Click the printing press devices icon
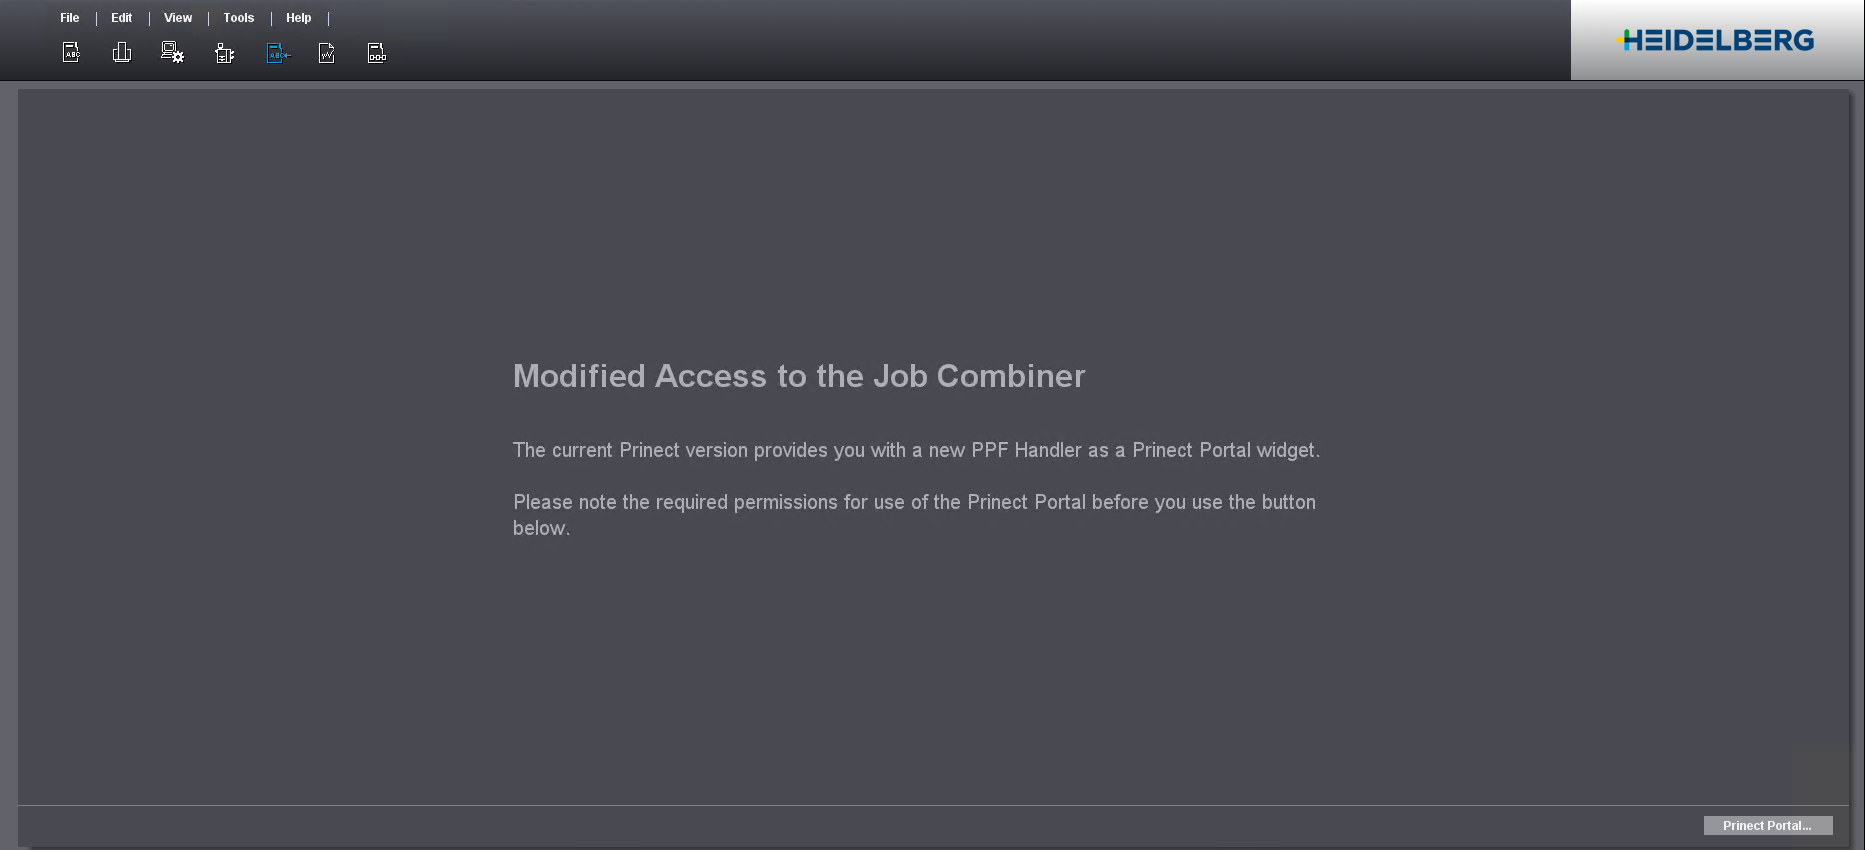 pos(122,53)
